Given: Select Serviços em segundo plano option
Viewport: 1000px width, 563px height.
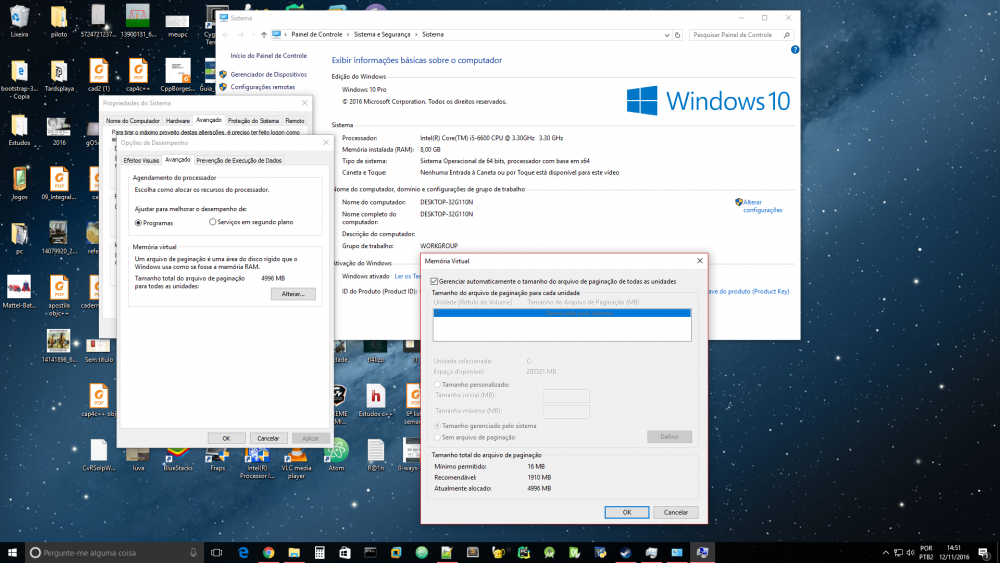Looking at the screenshot, I should pyautogui.click(x=213, y=222).
